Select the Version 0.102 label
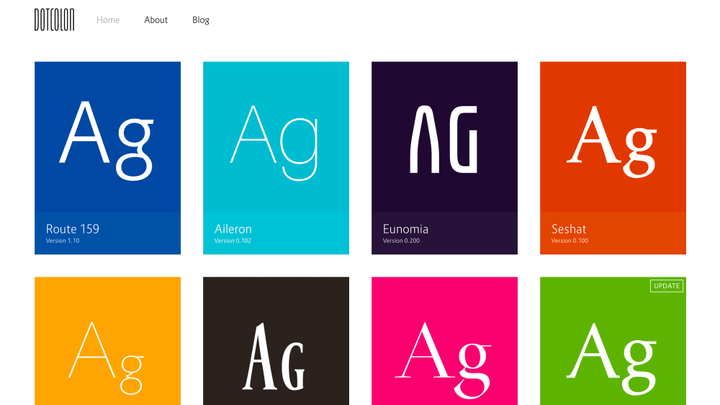The height and width of the screenshot is (405, 720). tap(232, 241)
